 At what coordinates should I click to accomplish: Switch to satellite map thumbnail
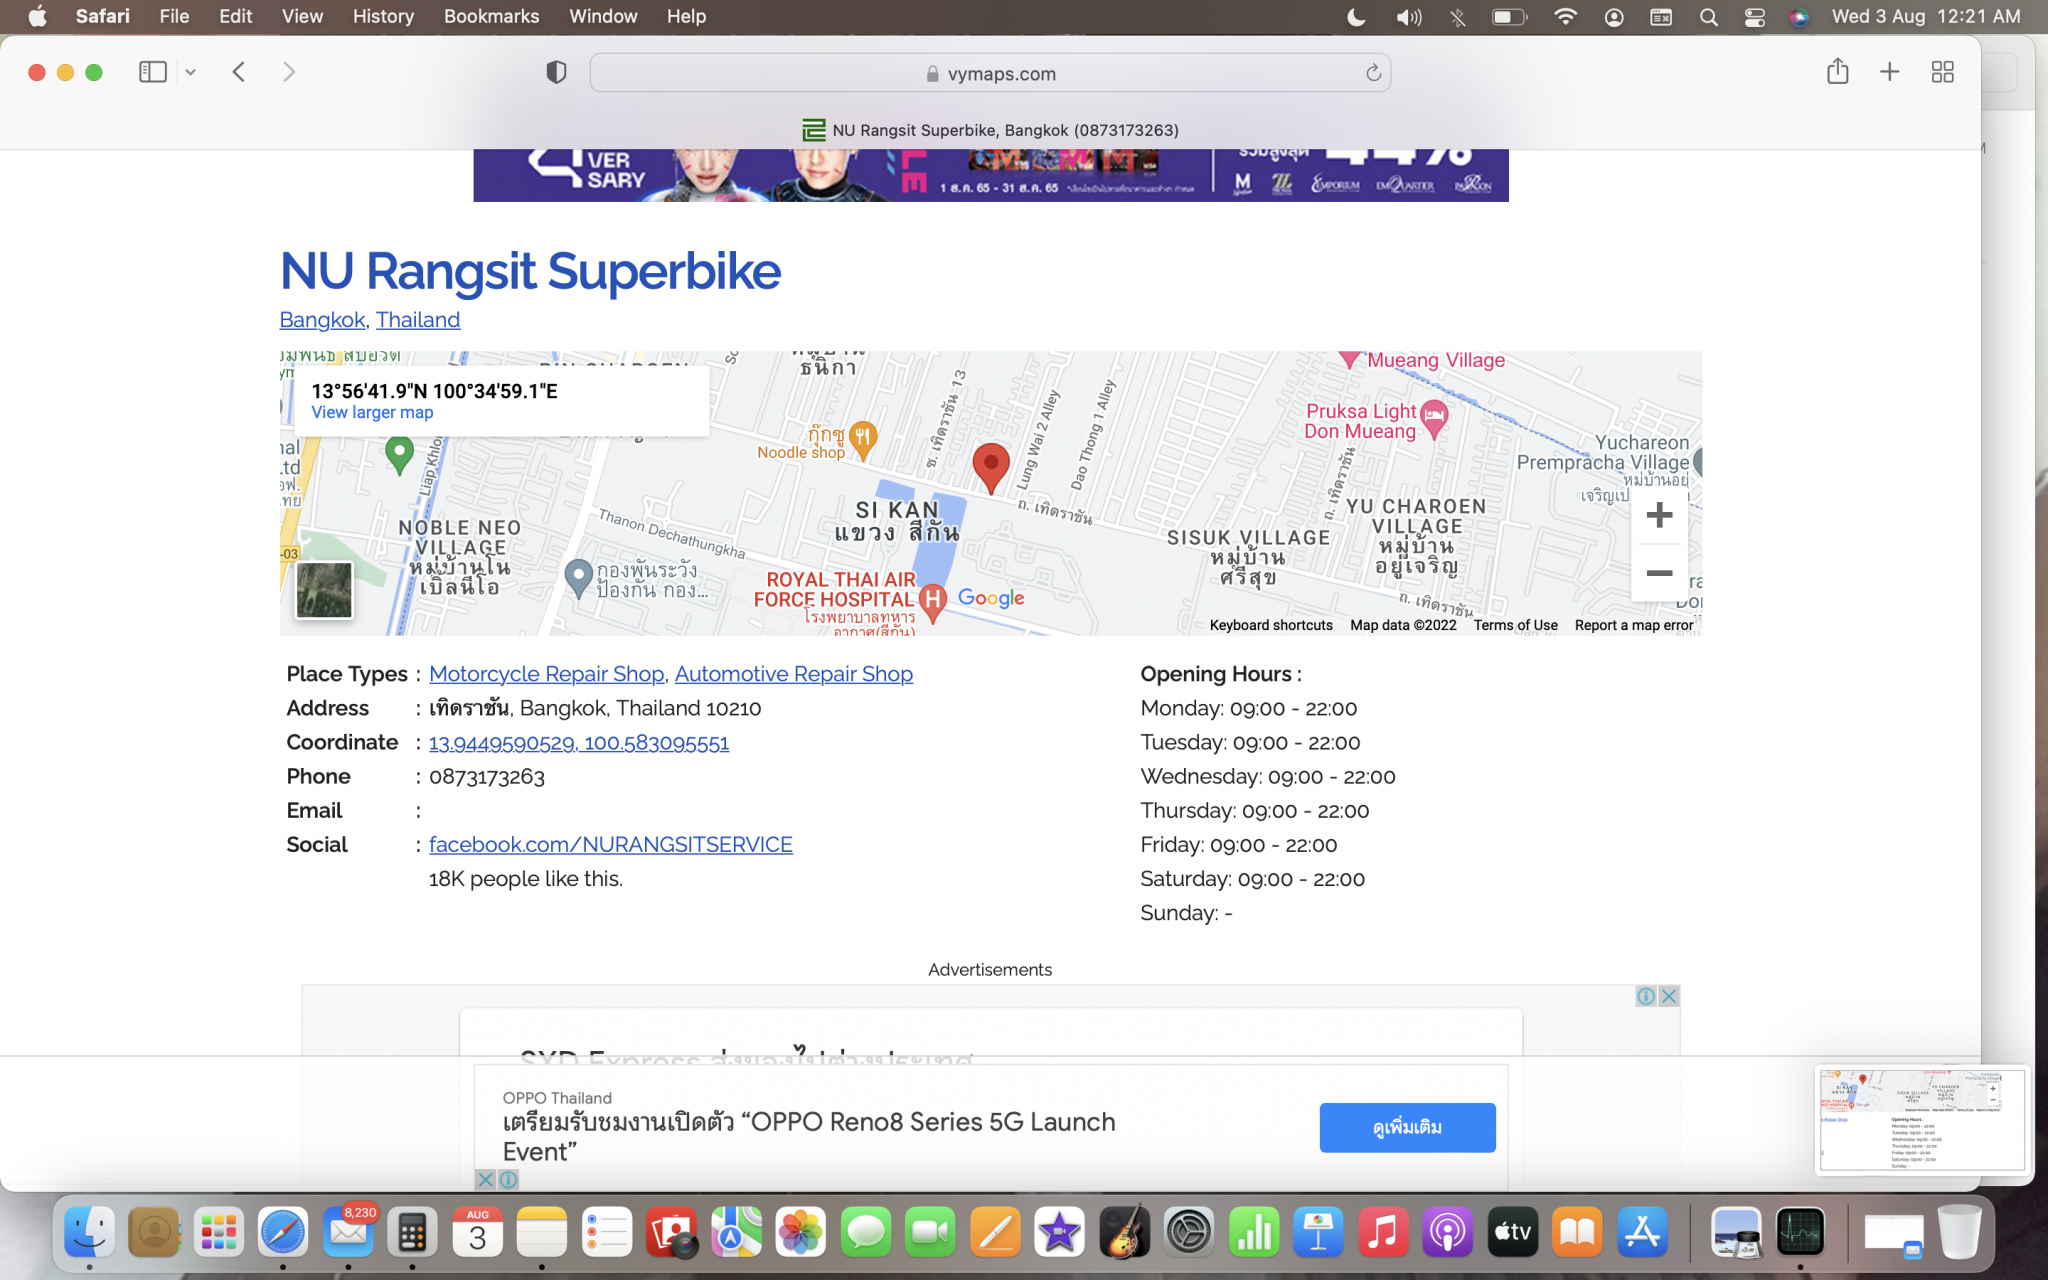[x=324, y=589]
